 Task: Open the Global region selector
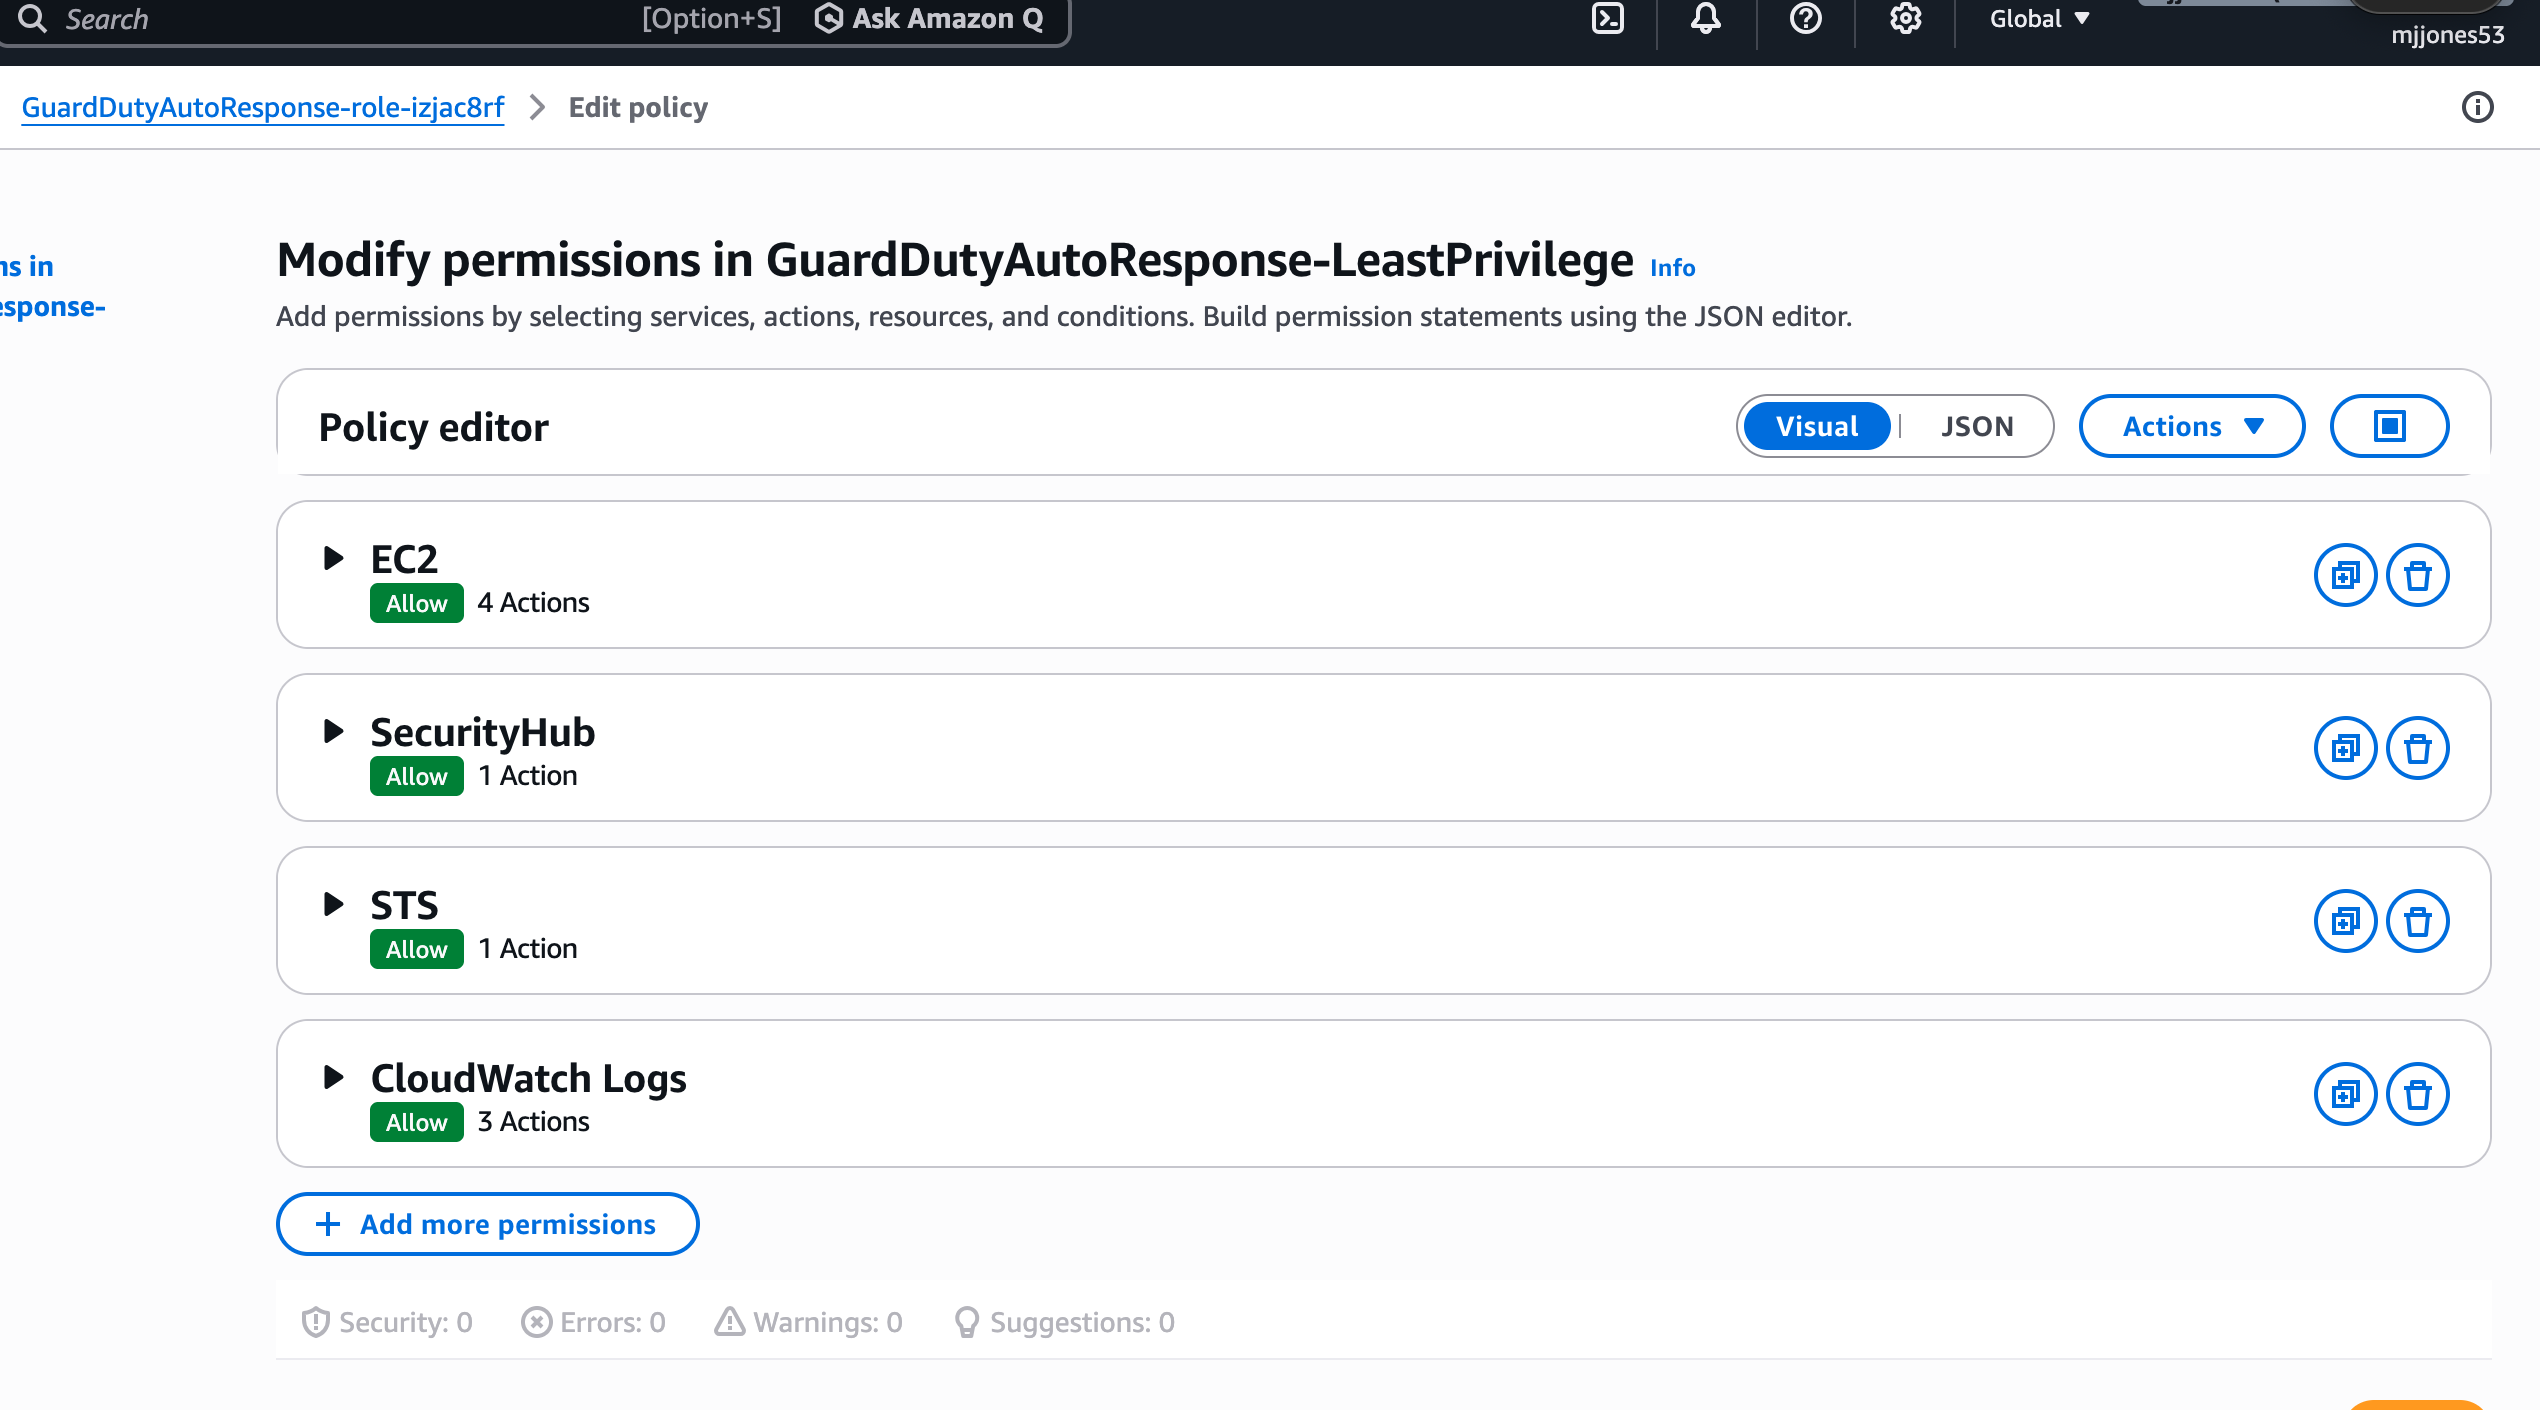[2039, 19]
